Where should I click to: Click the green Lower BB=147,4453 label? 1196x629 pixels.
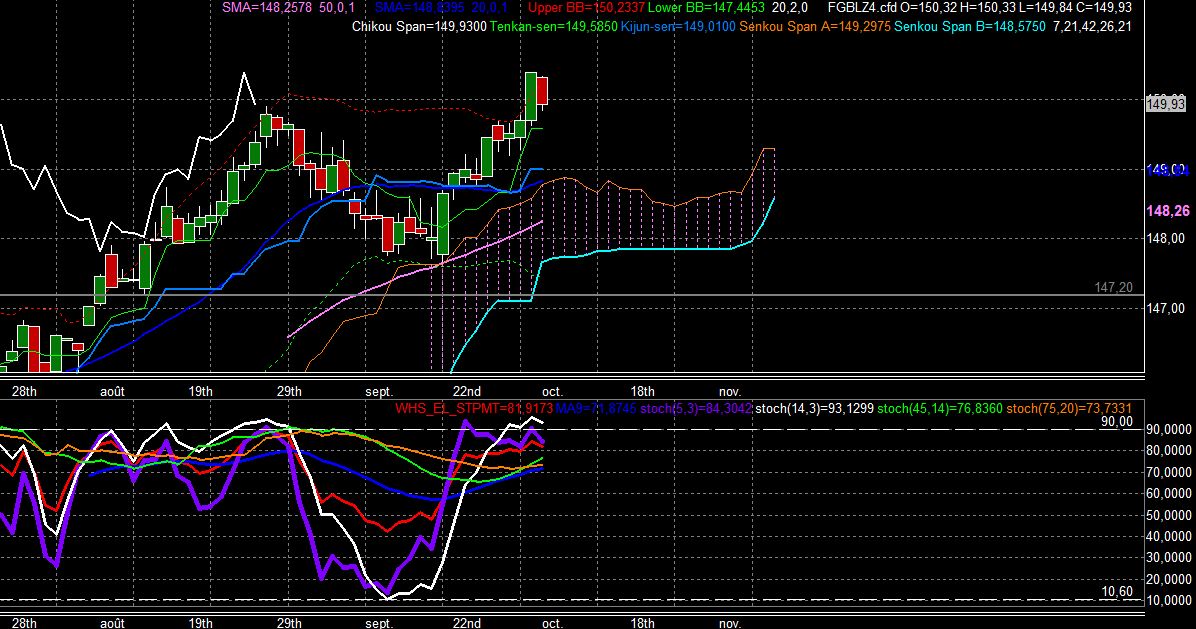706,8
